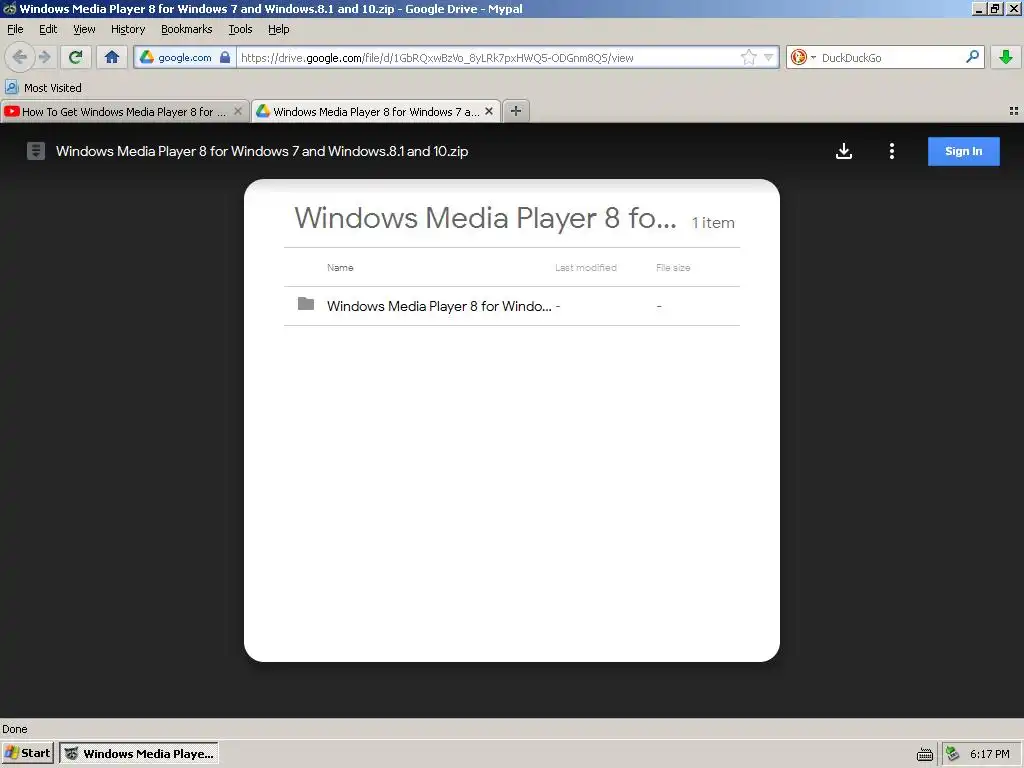This screenshot has height=768, width=1024.
Task: Sort by the Name column header
Action: pyautogui.click(x=340, y=268)
